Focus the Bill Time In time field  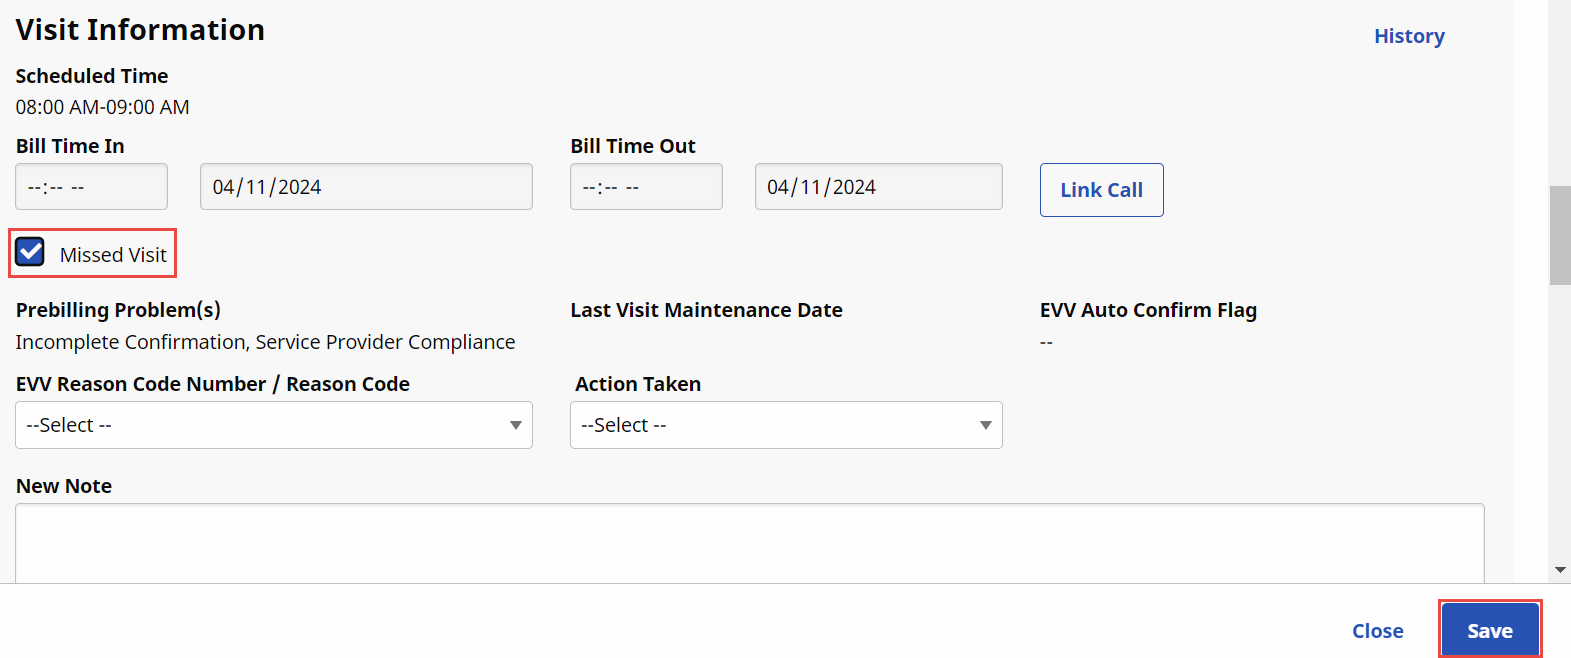pyautogui.click(x=91, y=187)
